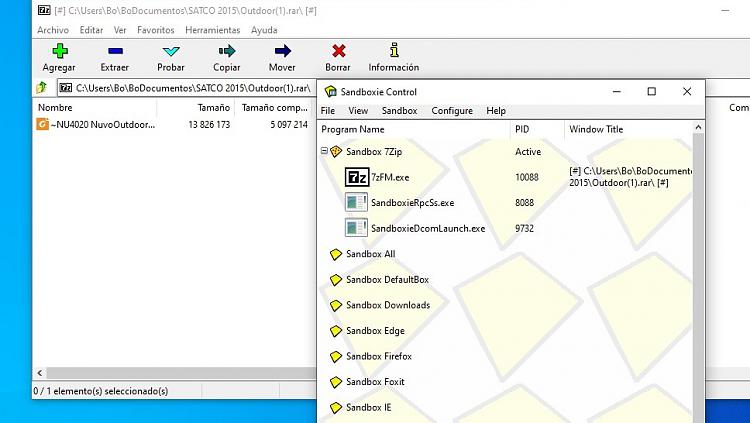The height and width of the screenshot is (423, 750).
Task: Click the Sandboxie vertical scrollbar track
Action: [x=698, y=278]
